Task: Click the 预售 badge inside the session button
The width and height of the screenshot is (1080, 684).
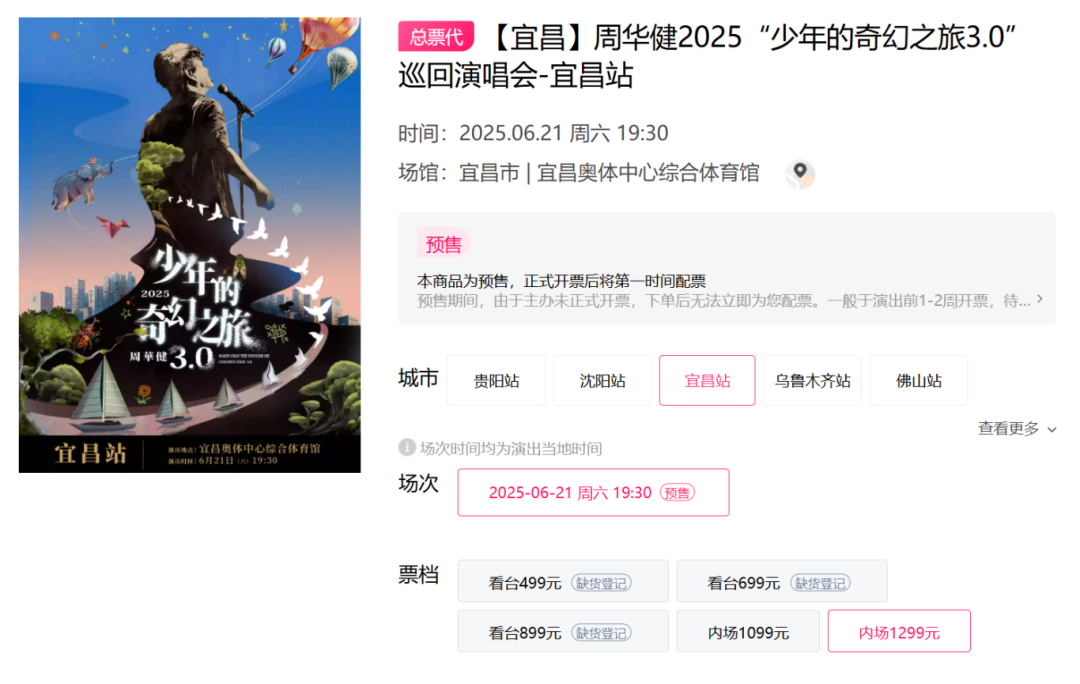Action: click(677, 493)
